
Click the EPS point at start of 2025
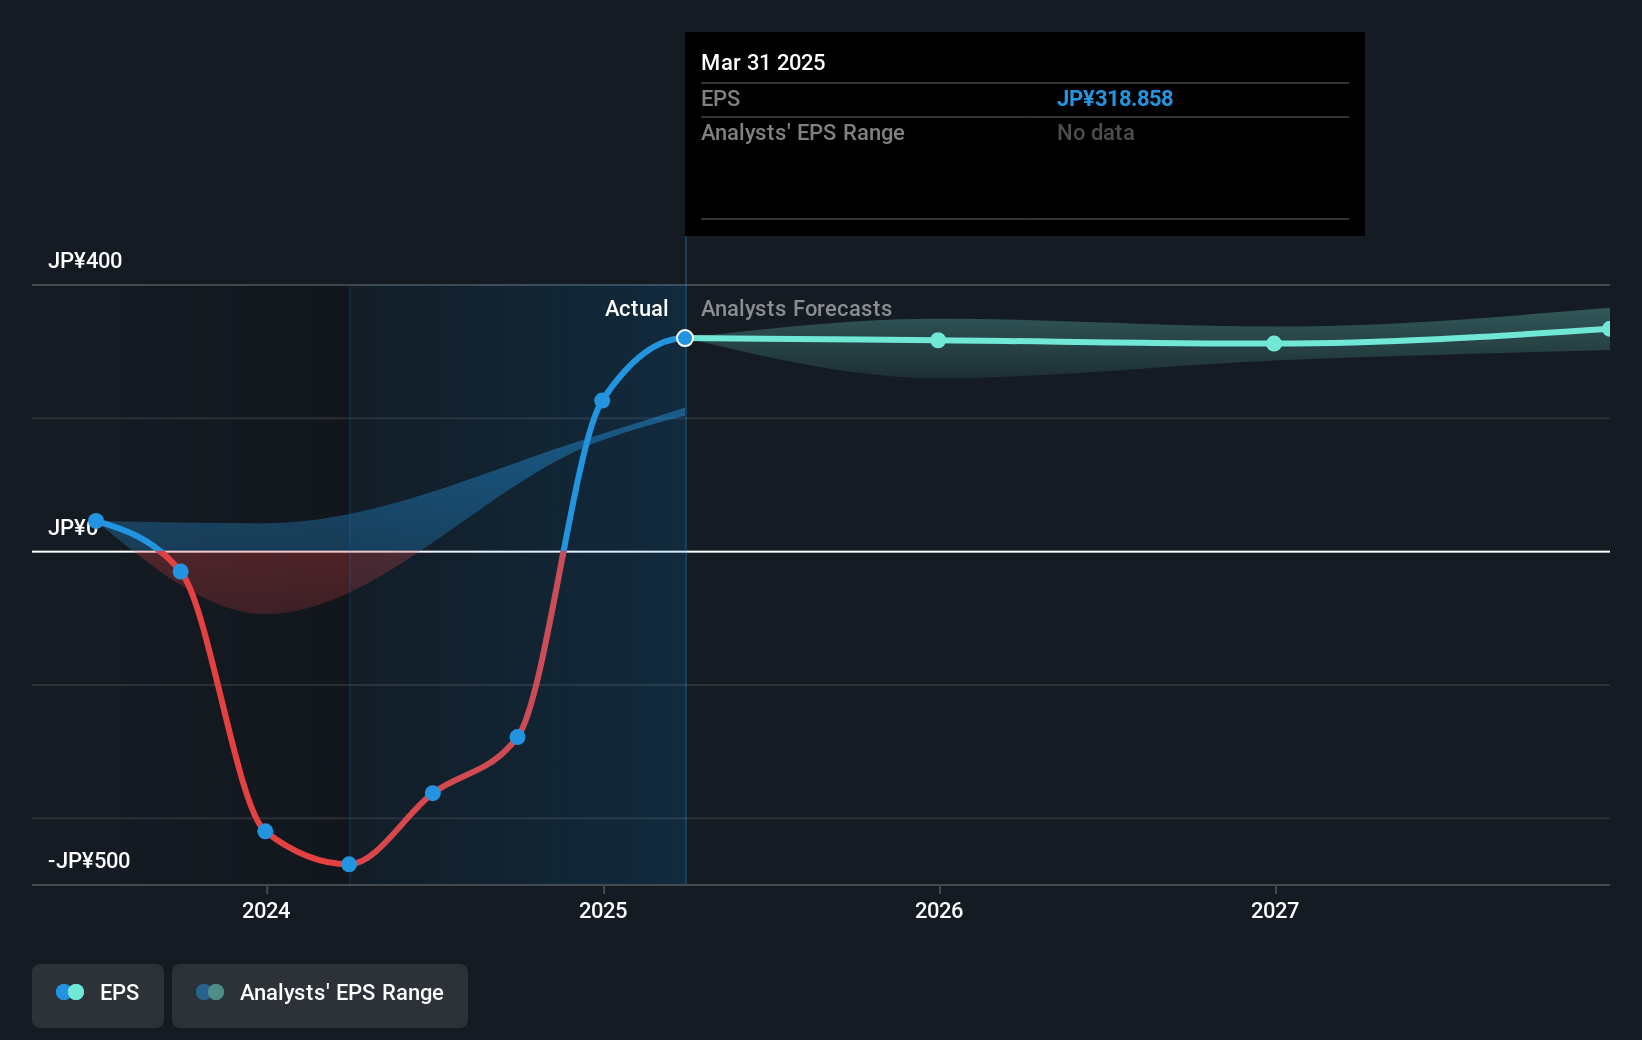[602, 400]
